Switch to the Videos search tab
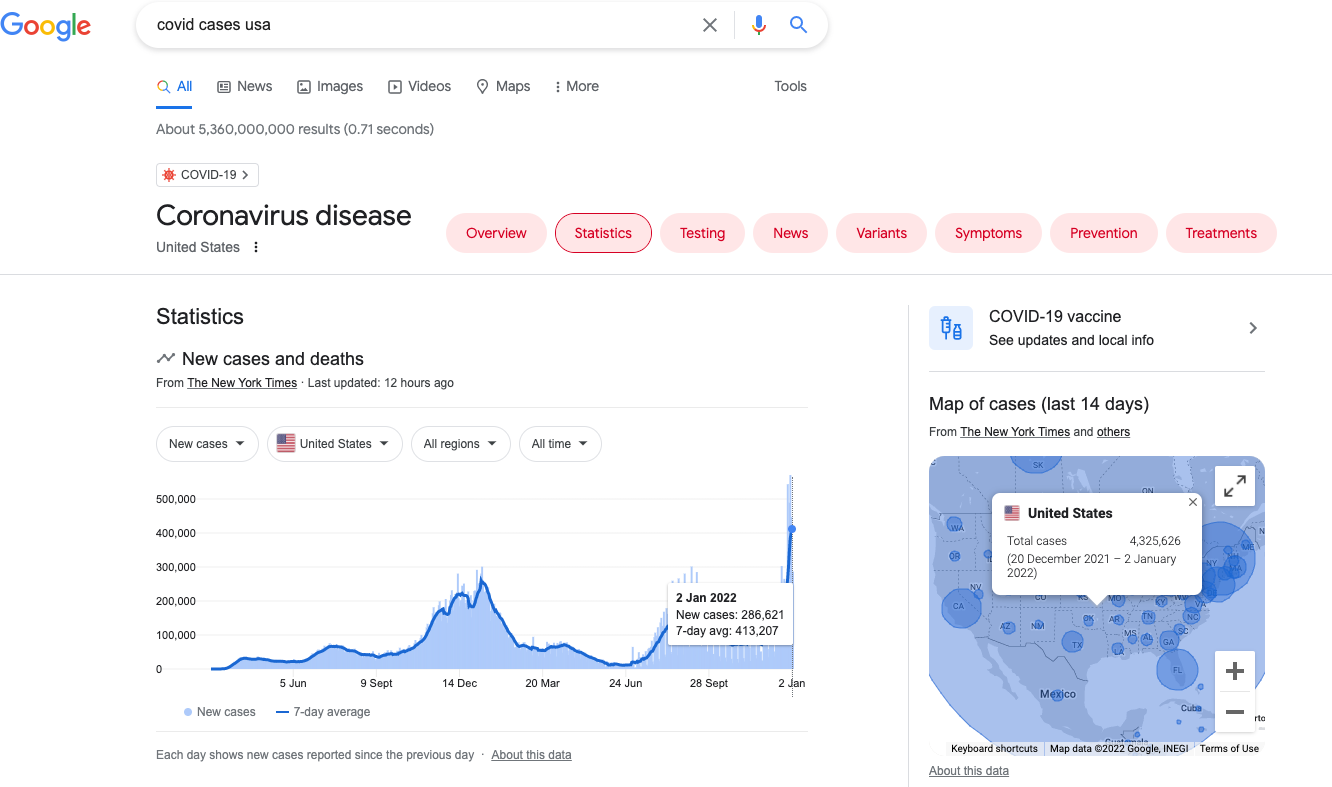1332x787 pixels. click(x=420, y=87)
